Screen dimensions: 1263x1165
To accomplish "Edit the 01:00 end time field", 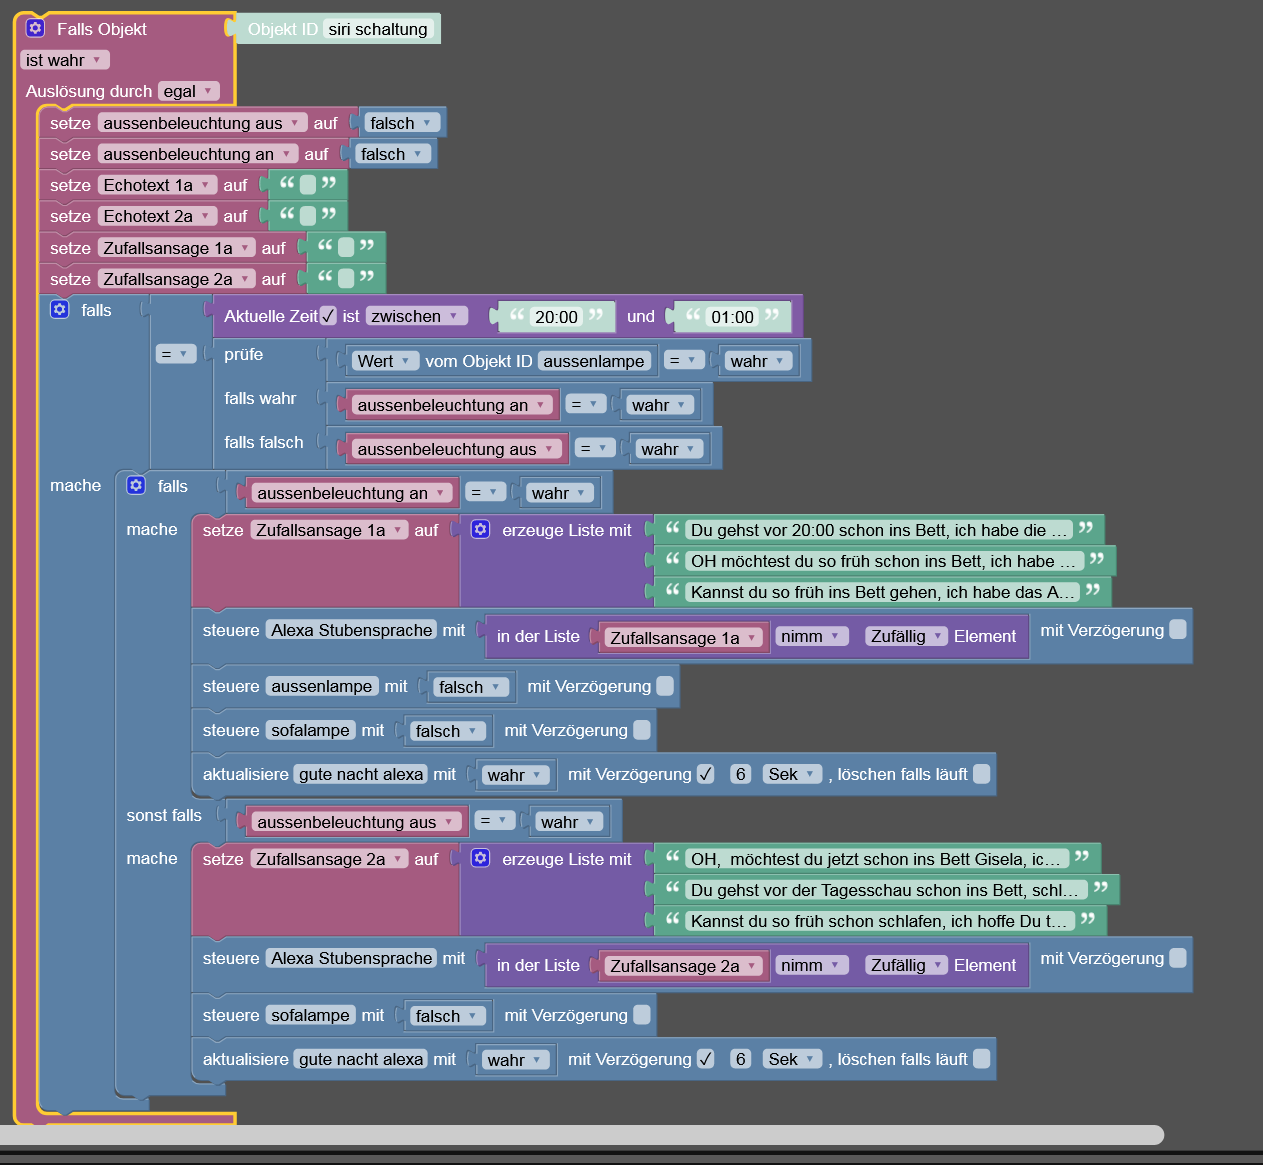I will click(x=732, y=317).
